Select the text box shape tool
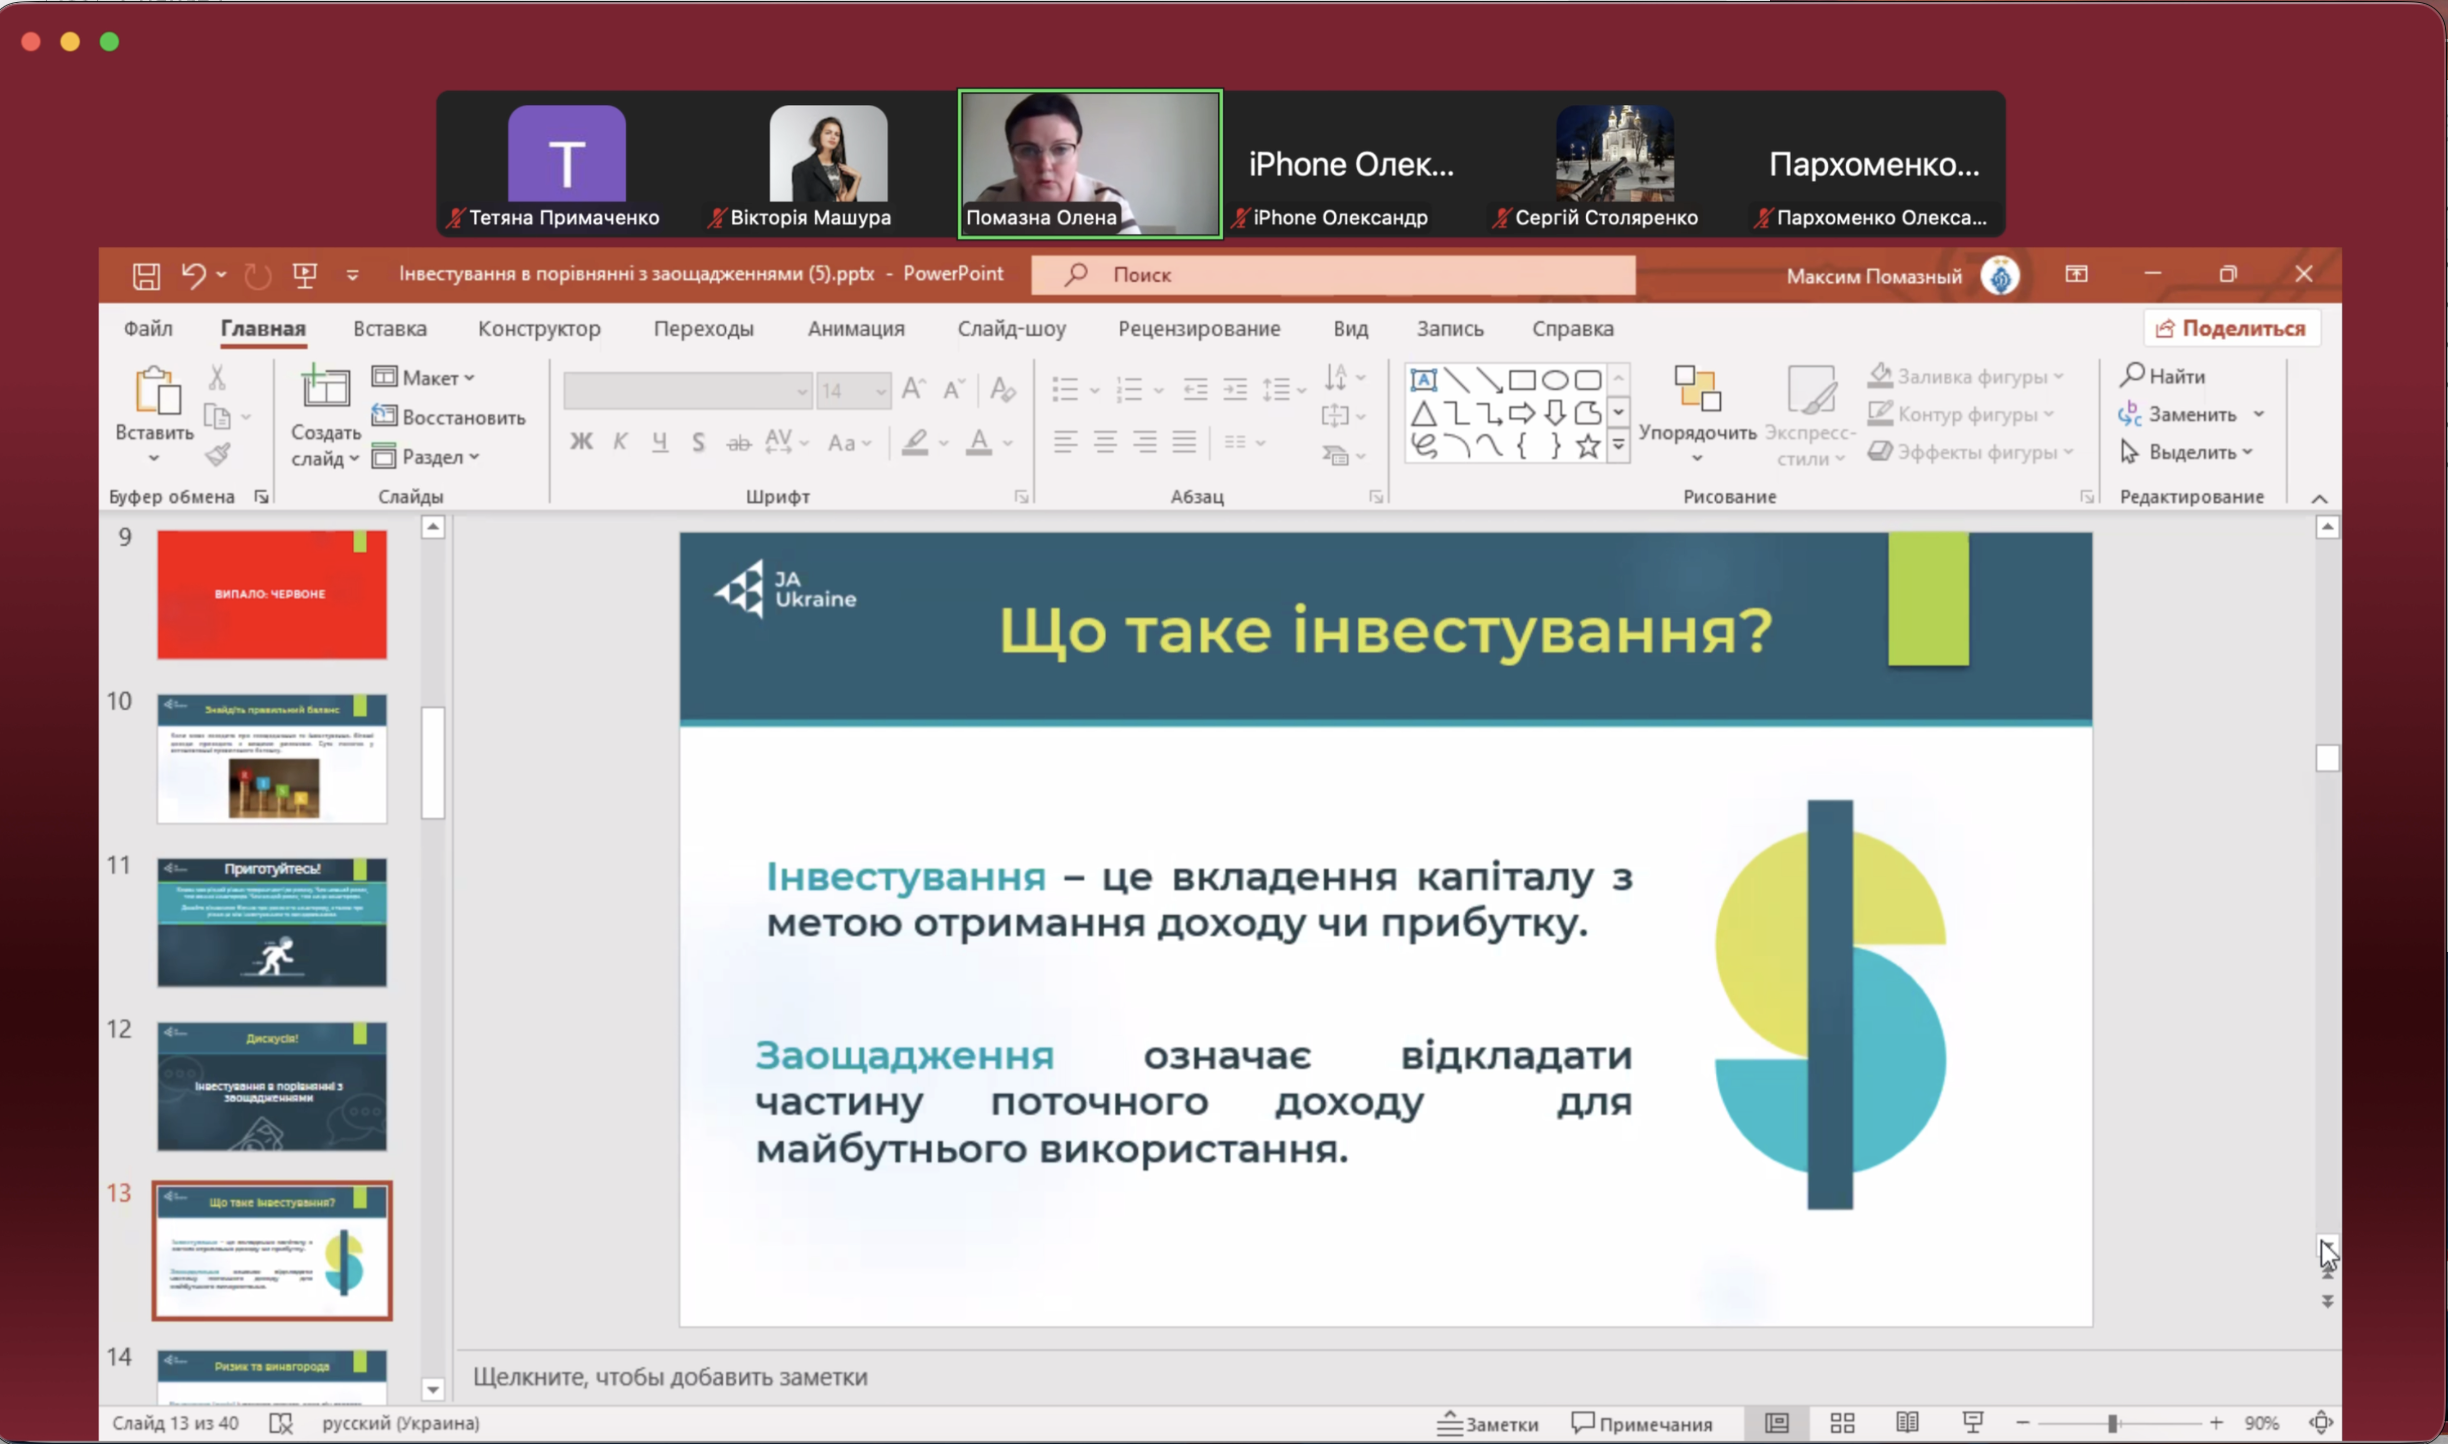Viewport: 2448px width, 1444px height. tap(1423, 380)
